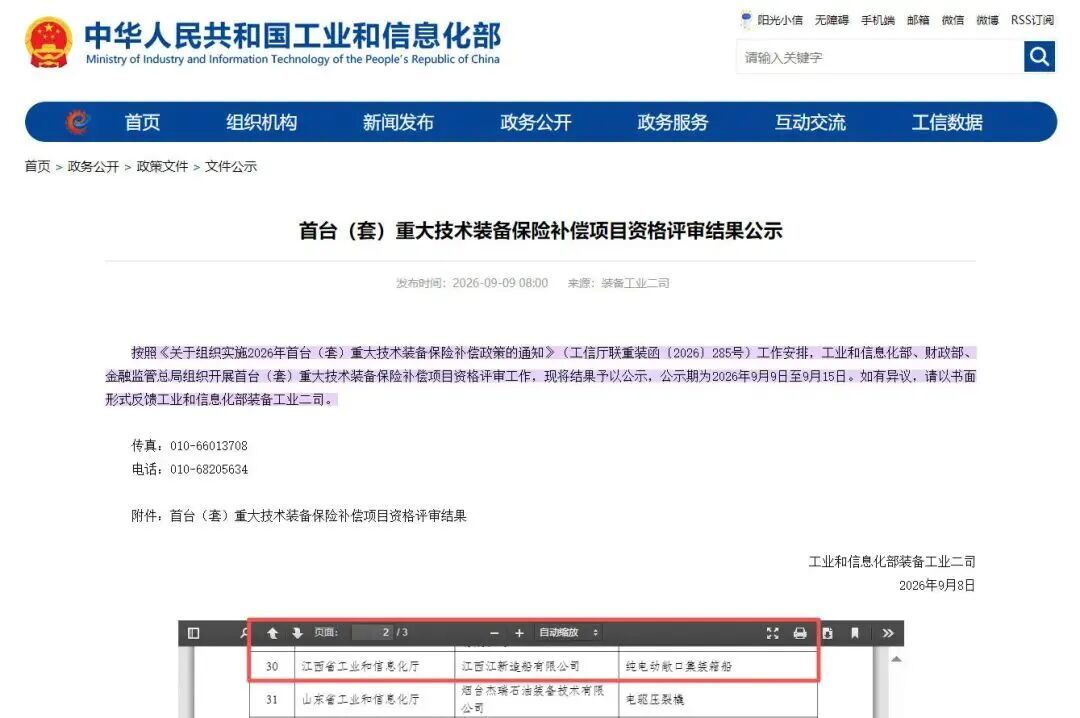Download the PDF attachment
The width and height of the screenshot is (1080, 718).
click(828, 633)
